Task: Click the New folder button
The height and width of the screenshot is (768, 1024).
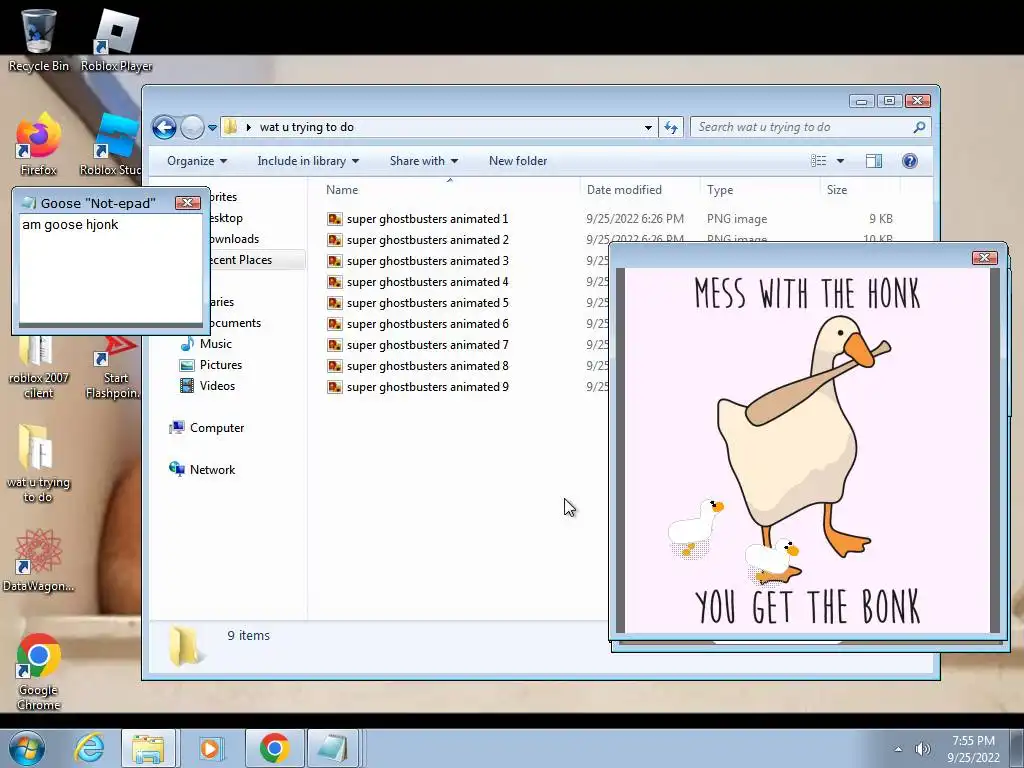Action: pos(518,161)
